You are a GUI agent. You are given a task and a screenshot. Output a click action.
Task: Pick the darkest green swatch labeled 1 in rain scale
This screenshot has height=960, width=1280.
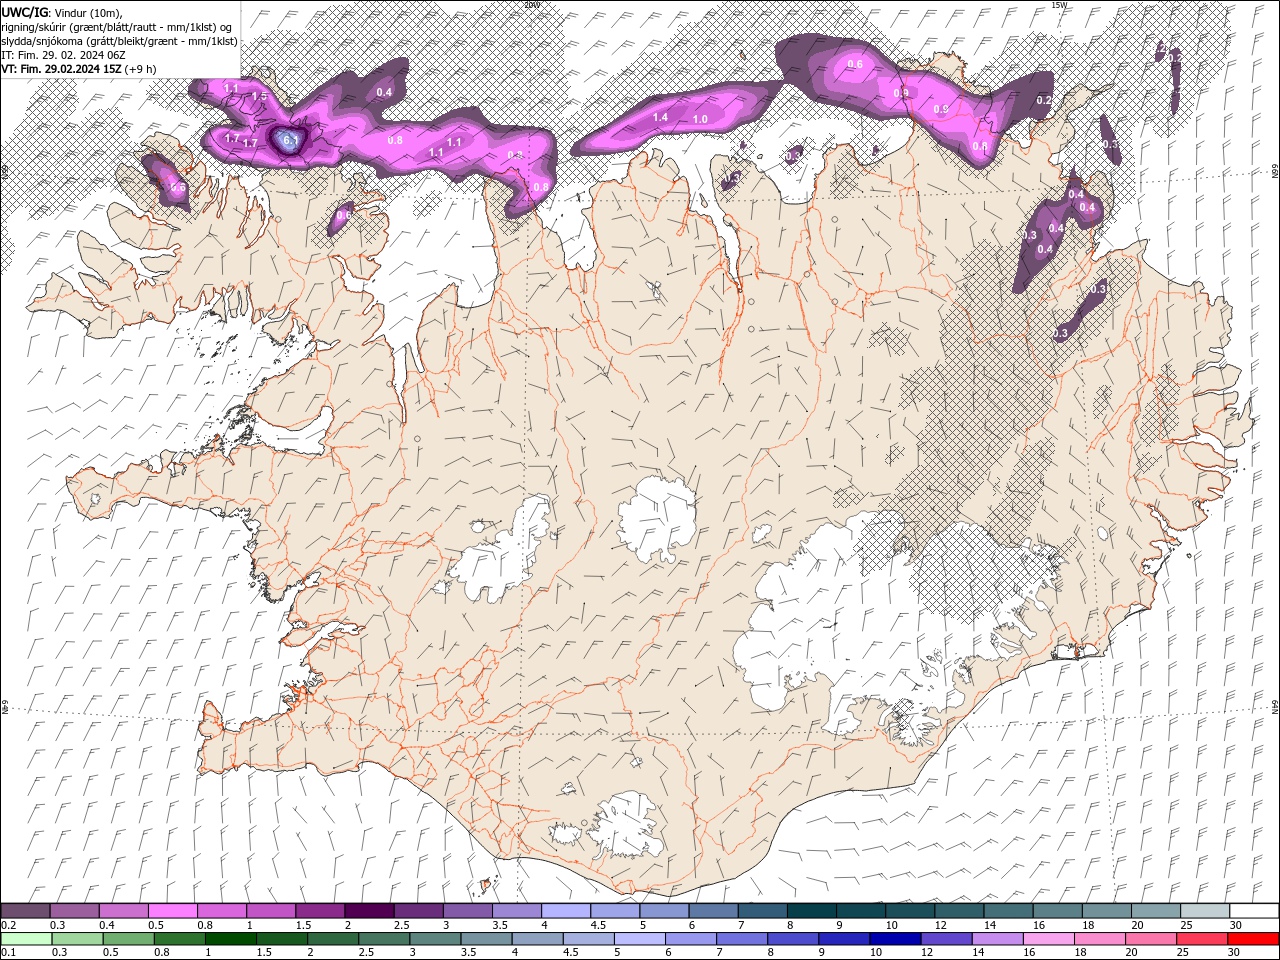point(230,939)
